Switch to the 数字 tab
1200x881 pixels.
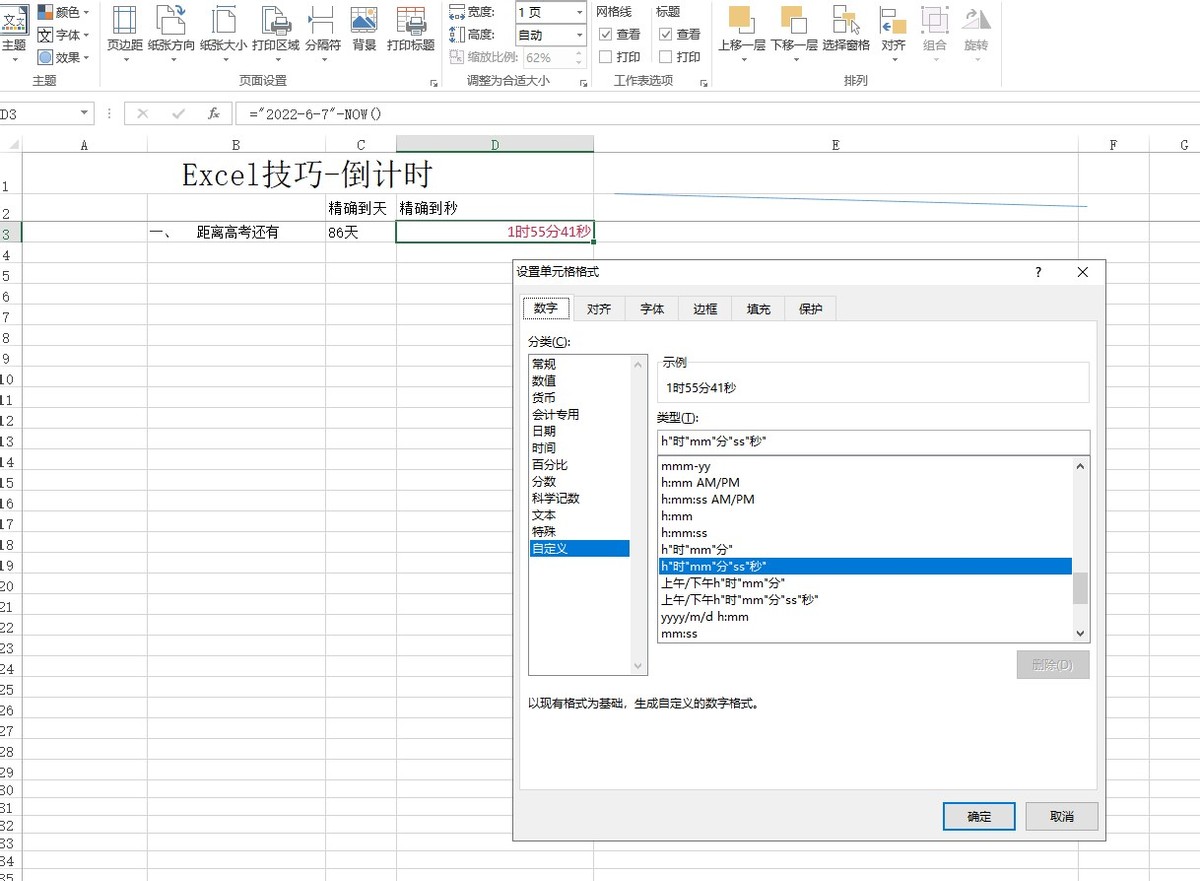546,309
